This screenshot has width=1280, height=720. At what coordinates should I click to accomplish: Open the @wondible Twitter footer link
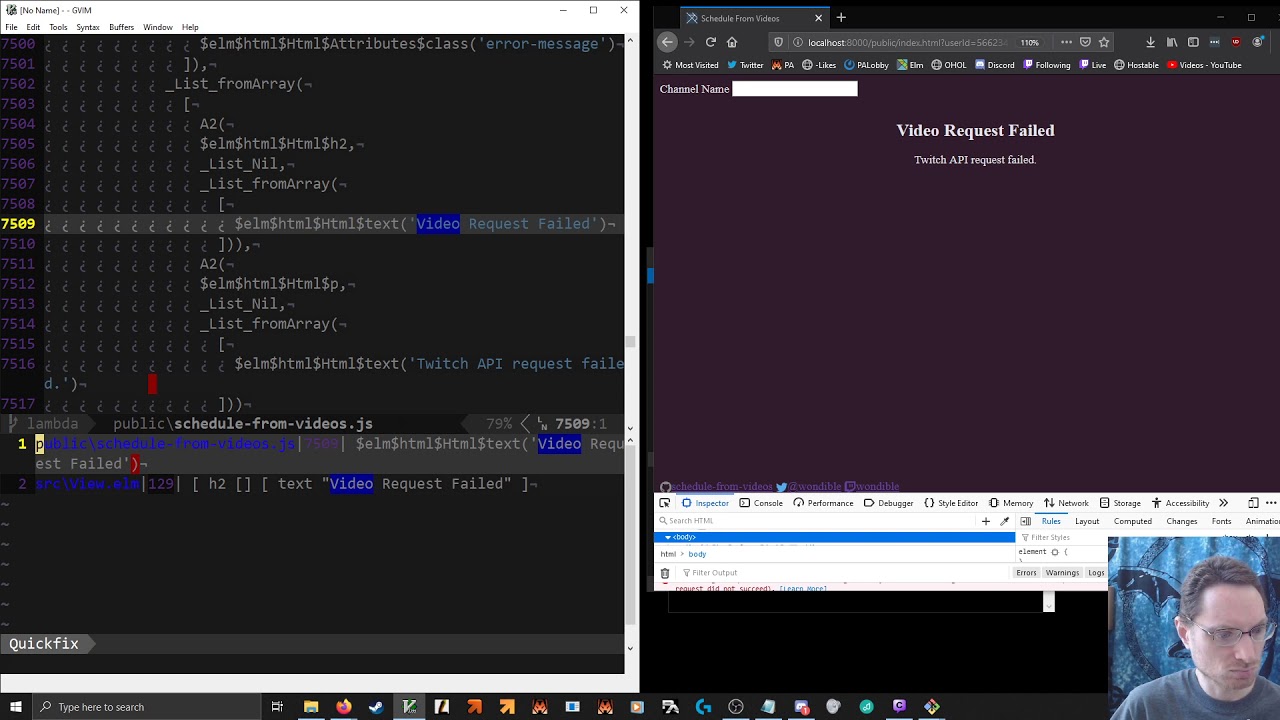[x=809, y=487]
